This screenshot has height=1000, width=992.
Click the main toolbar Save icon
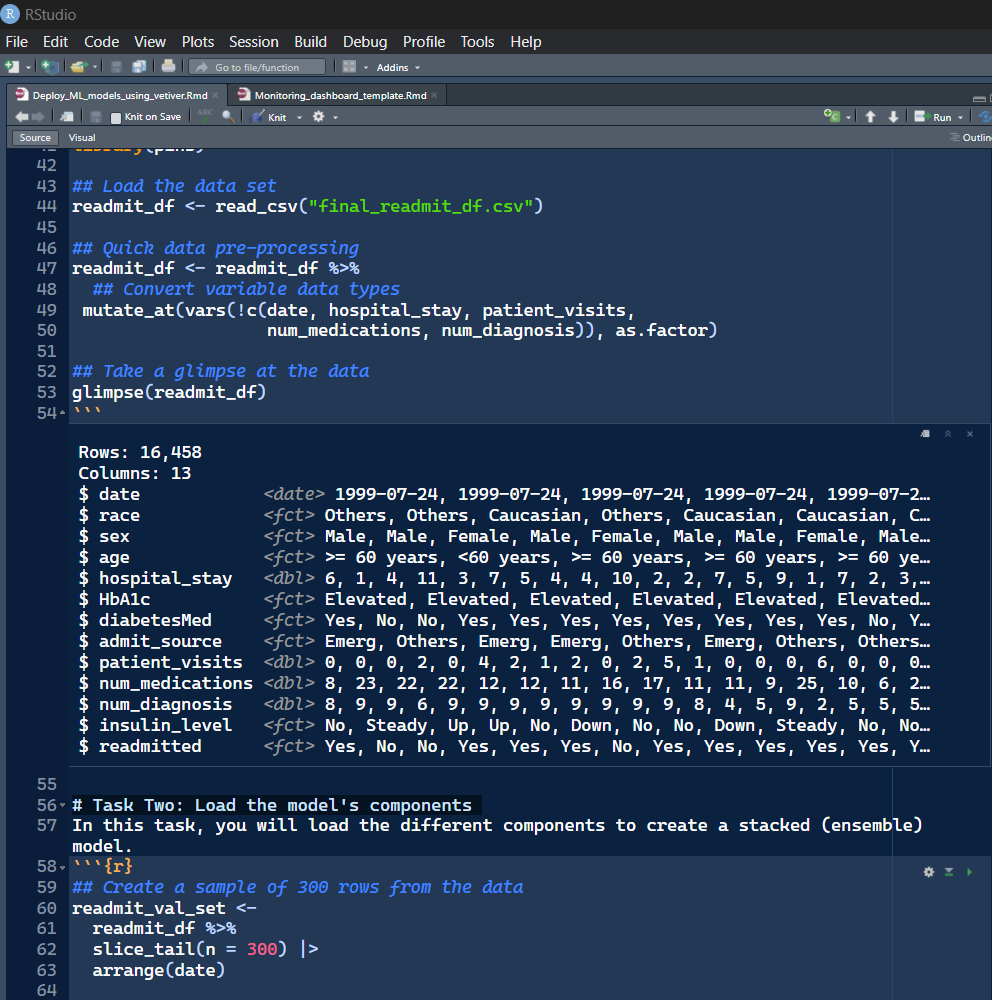click(x=116, y=66)
